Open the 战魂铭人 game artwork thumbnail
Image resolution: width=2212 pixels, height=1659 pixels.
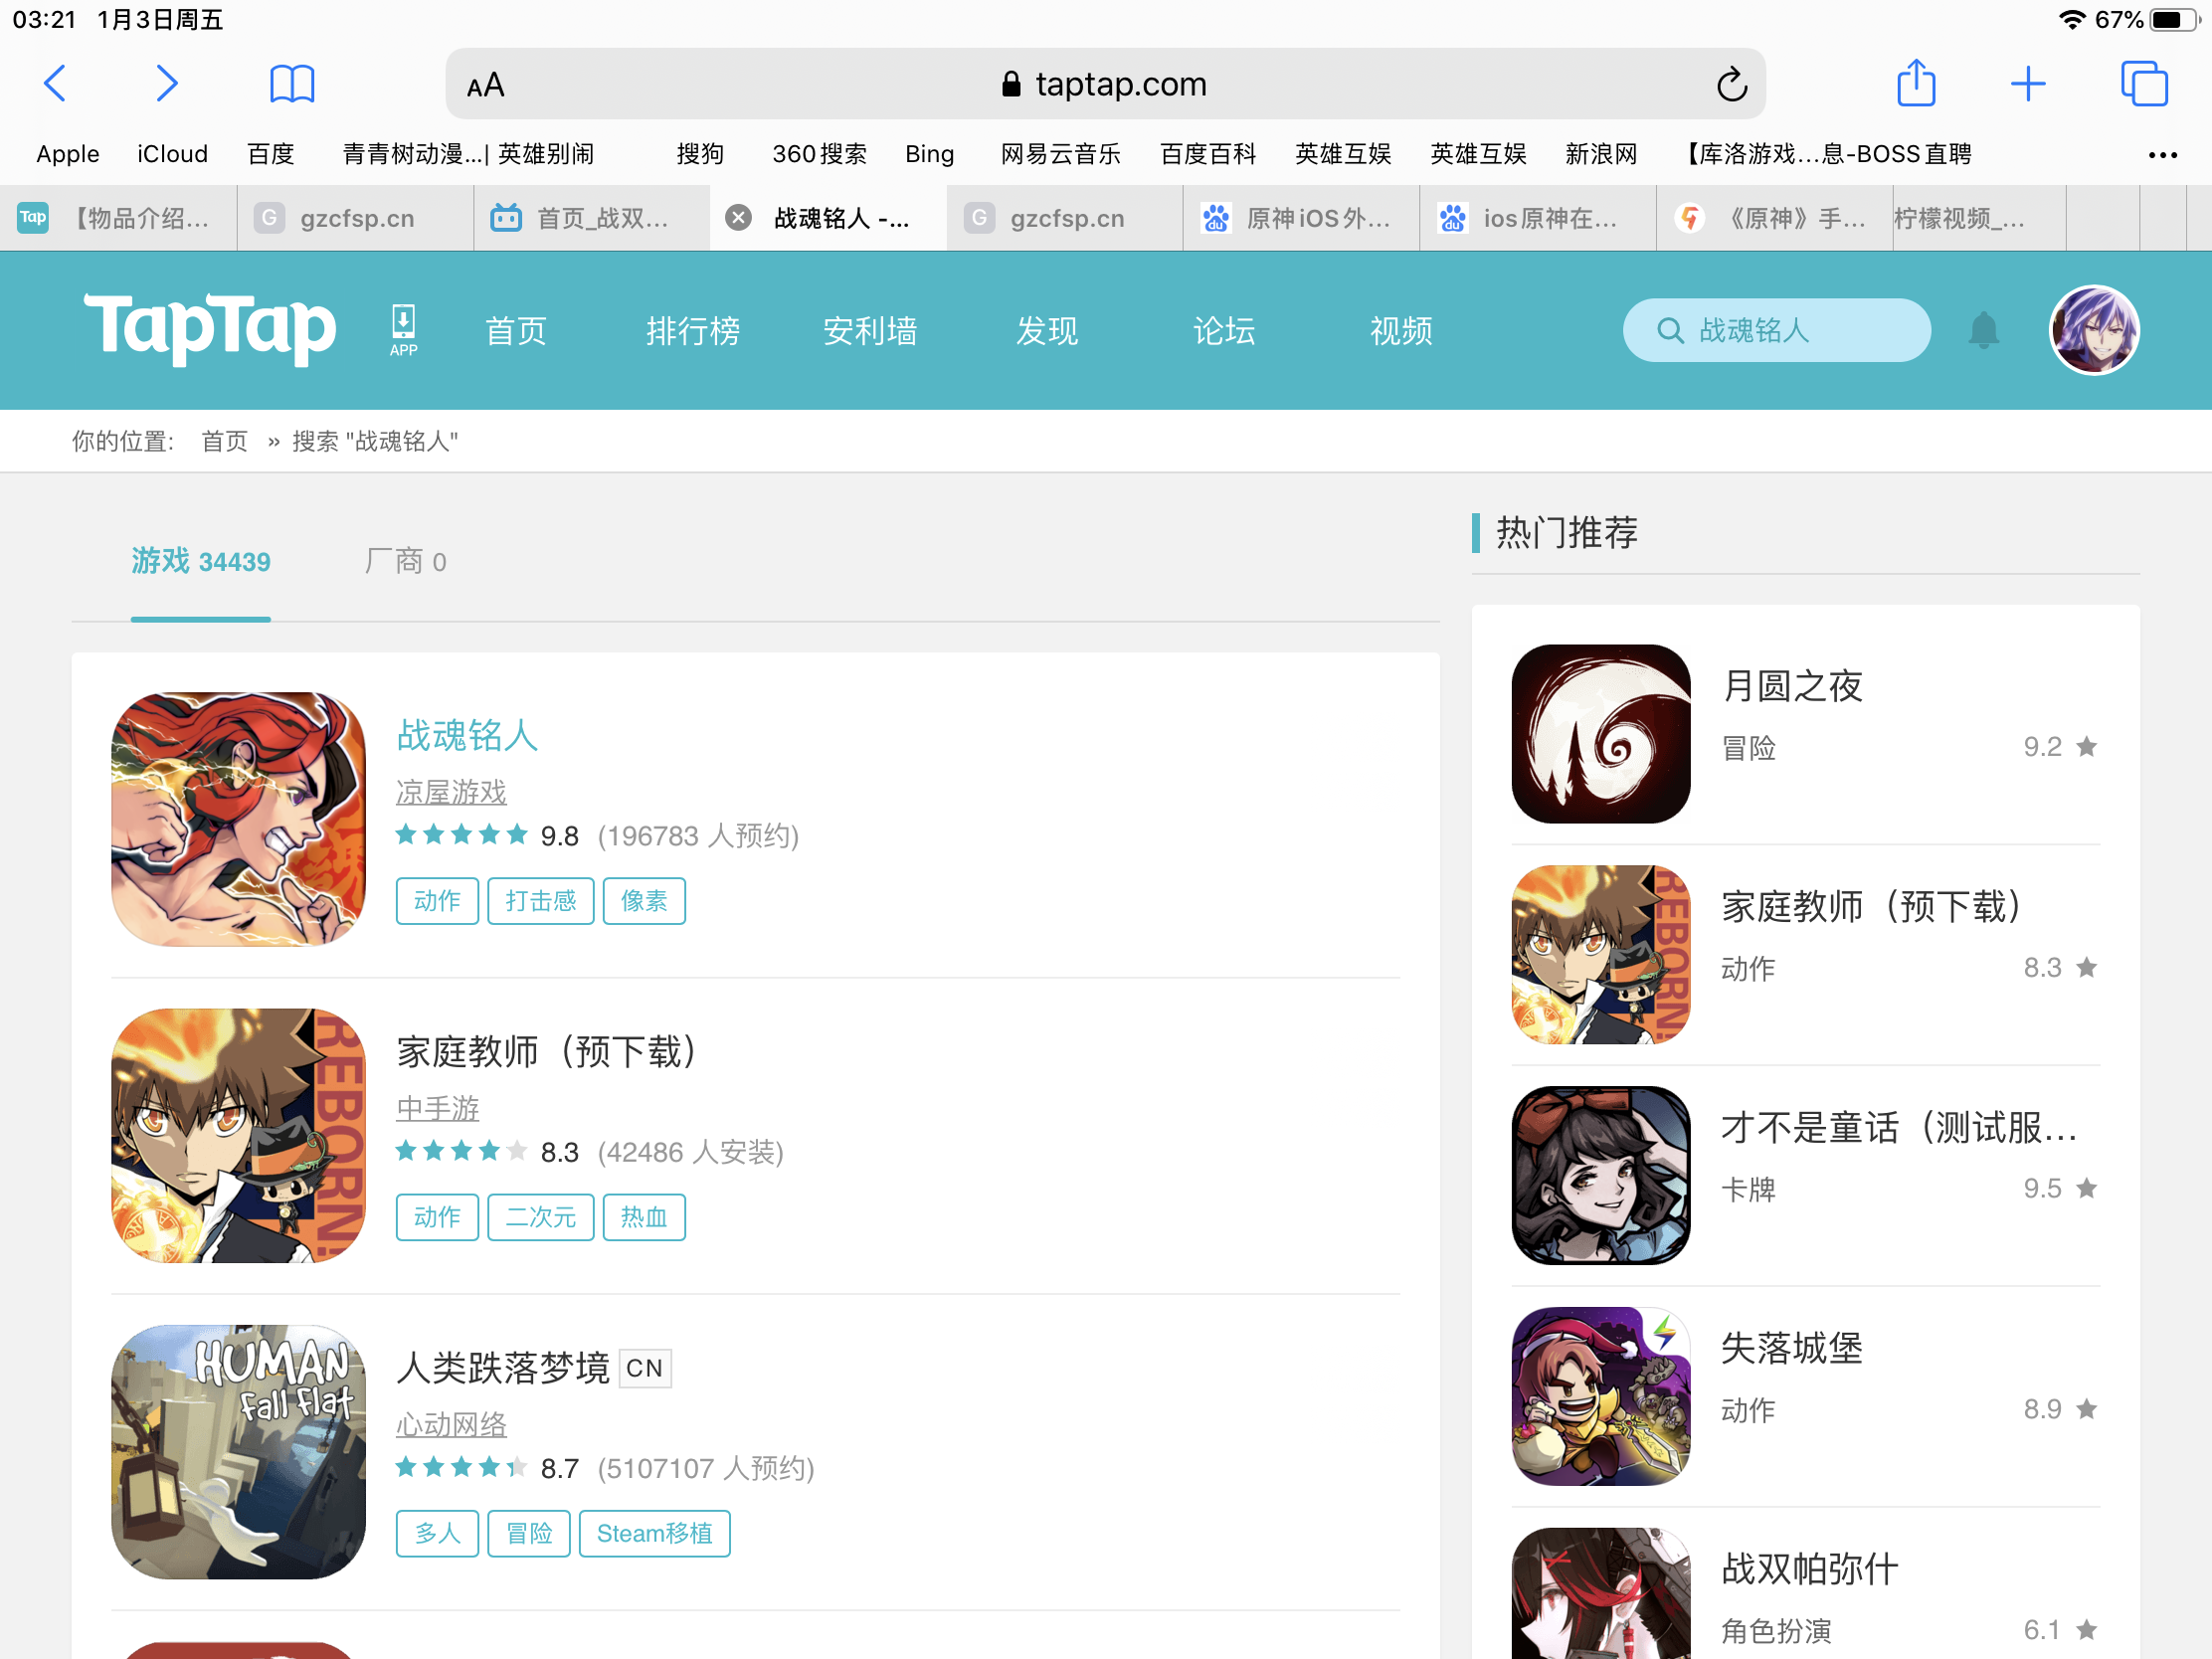click(x=238, y=819)
